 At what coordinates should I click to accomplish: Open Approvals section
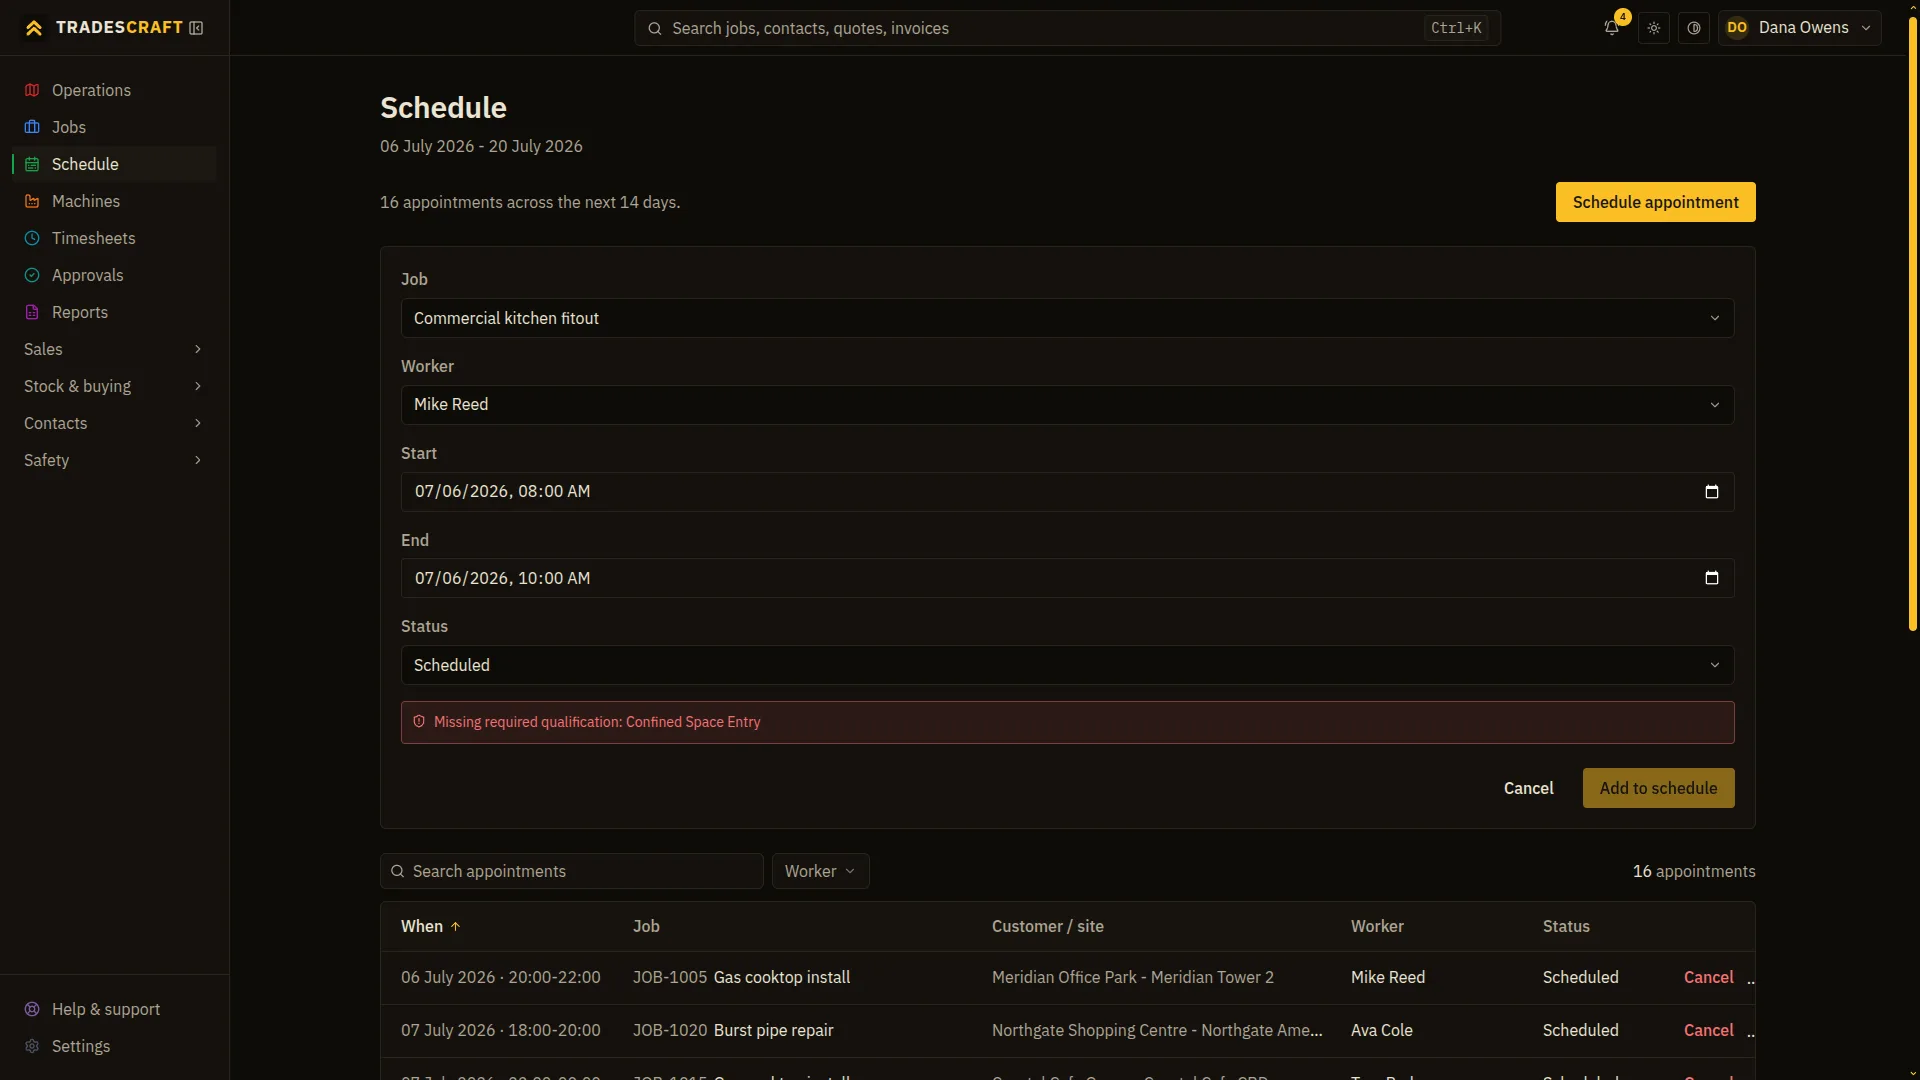pos(114,275)
